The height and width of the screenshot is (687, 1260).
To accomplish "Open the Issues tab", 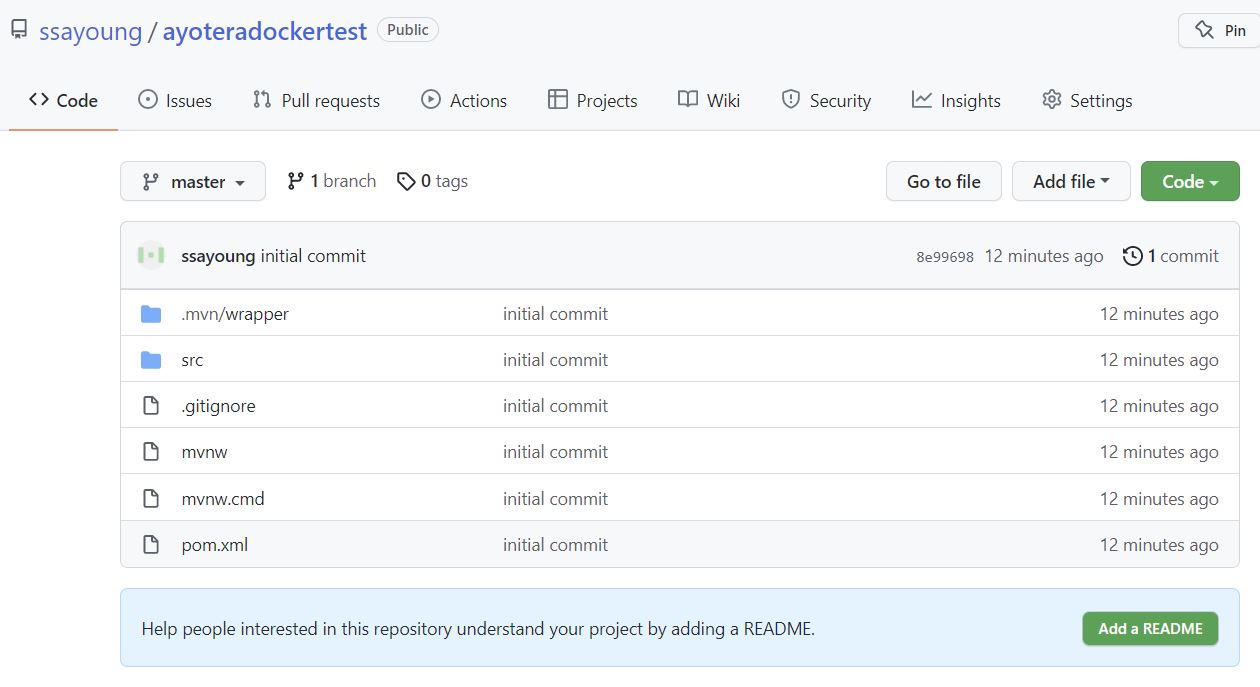I will pos(175,100).
